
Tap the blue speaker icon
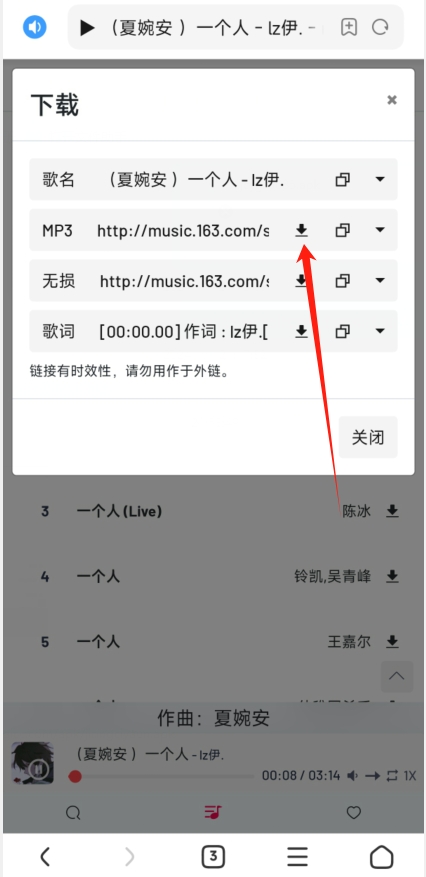[x=35, y=27]
